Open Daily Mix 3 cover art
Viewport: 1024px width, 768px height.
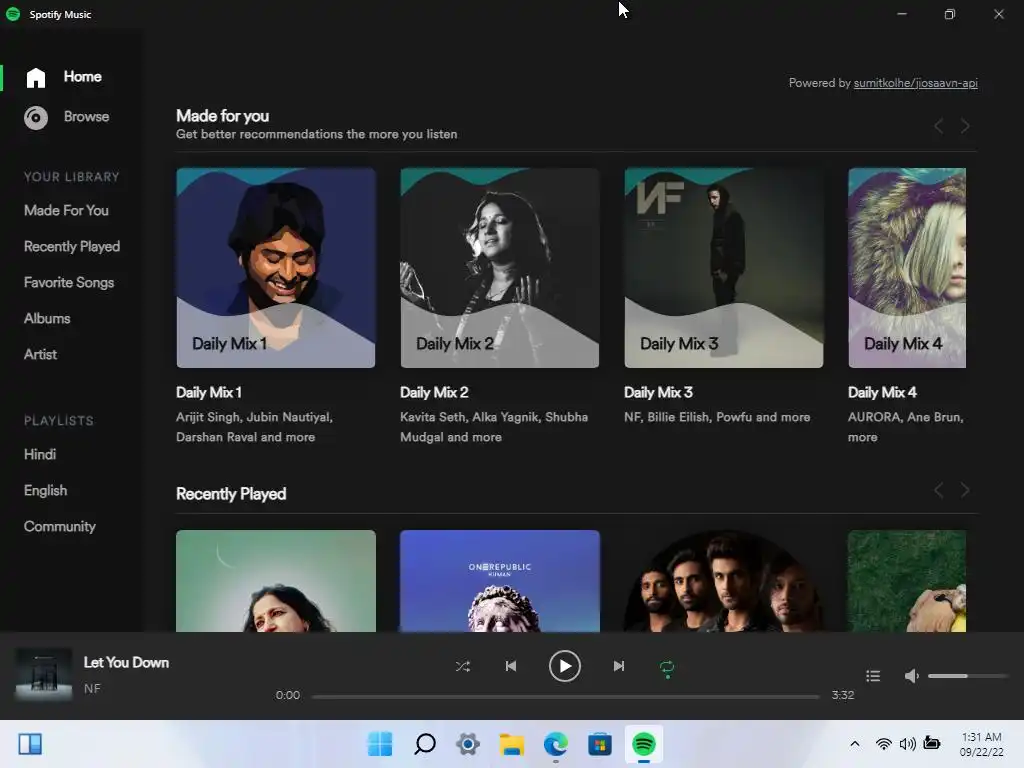tap(724, 268)
